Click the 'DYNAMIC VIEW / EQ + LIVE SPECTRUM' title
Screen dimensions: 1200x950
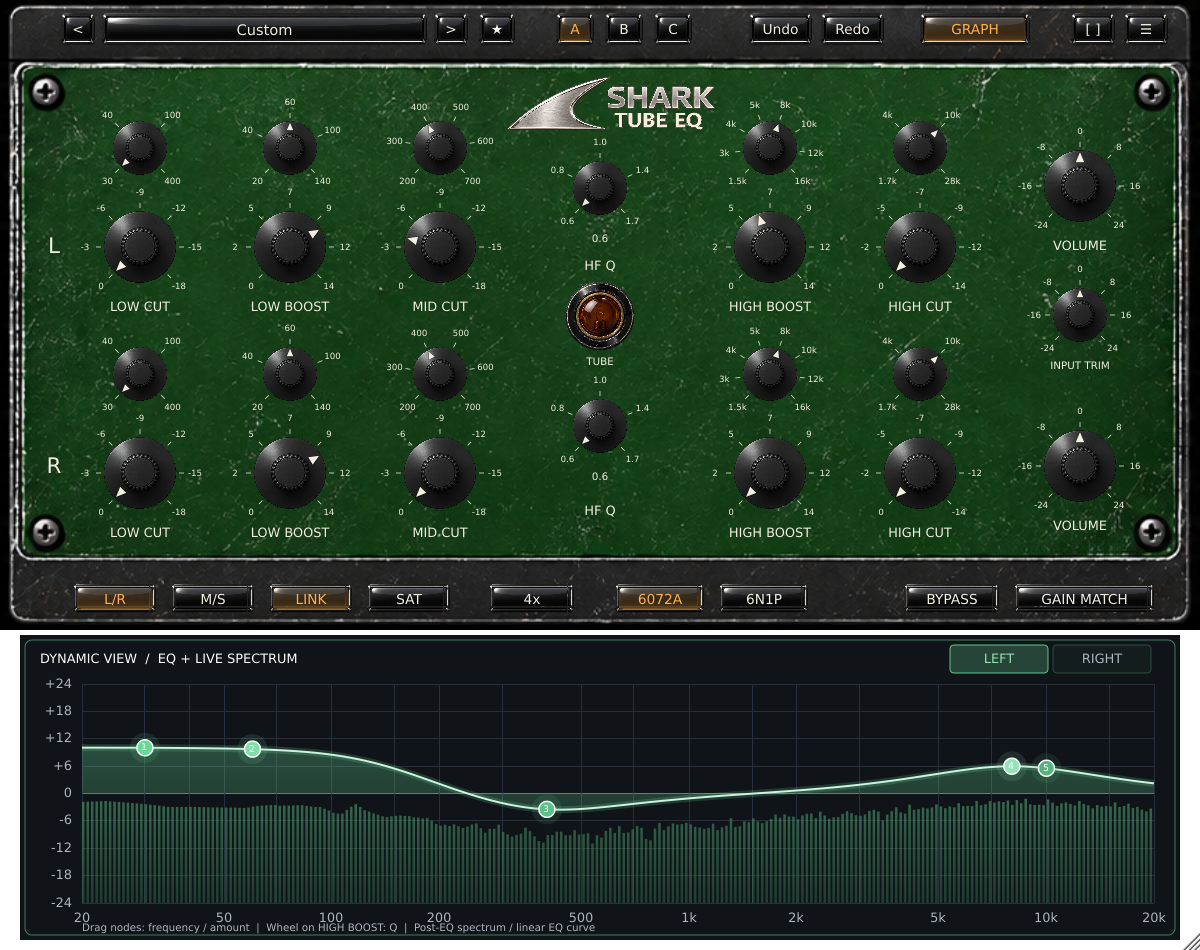[168, 658]
